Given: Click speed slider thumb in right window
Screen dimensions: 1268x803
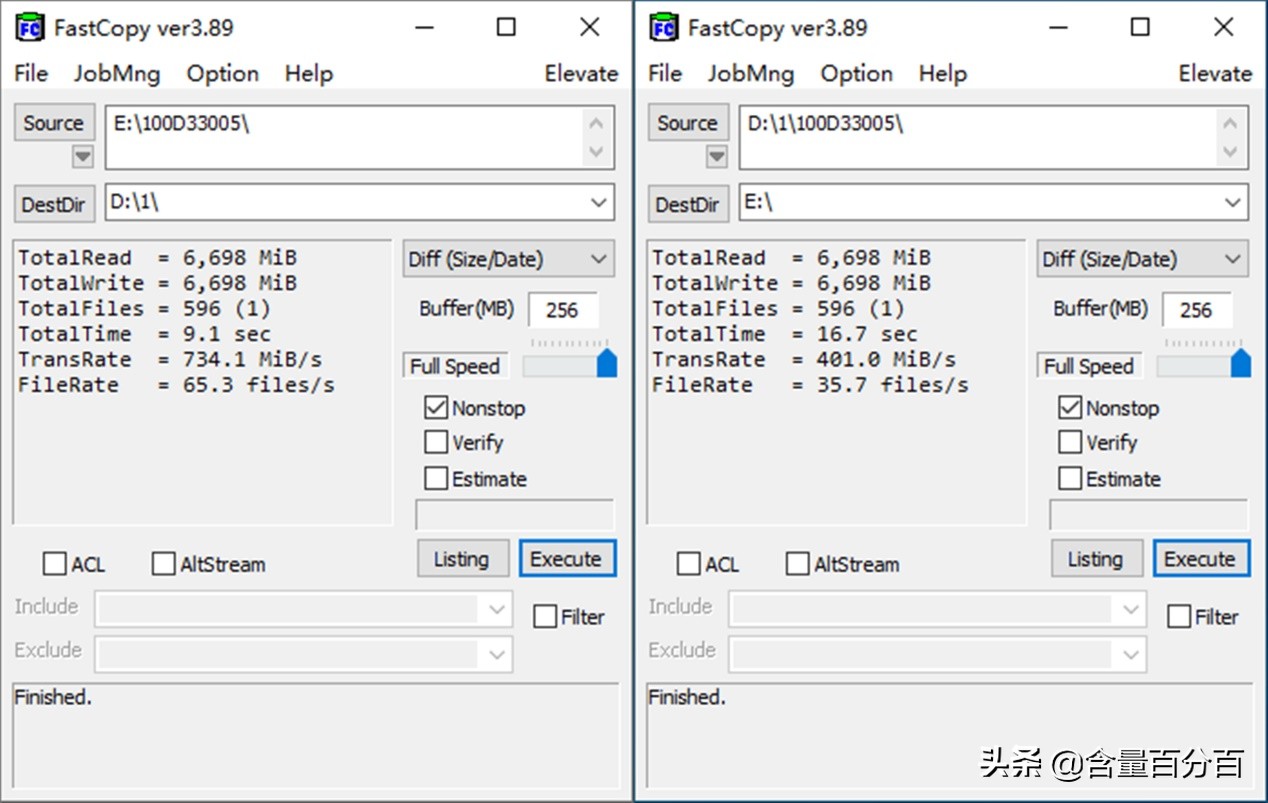Looking at the screenshot, I should tap(1241, 362).
